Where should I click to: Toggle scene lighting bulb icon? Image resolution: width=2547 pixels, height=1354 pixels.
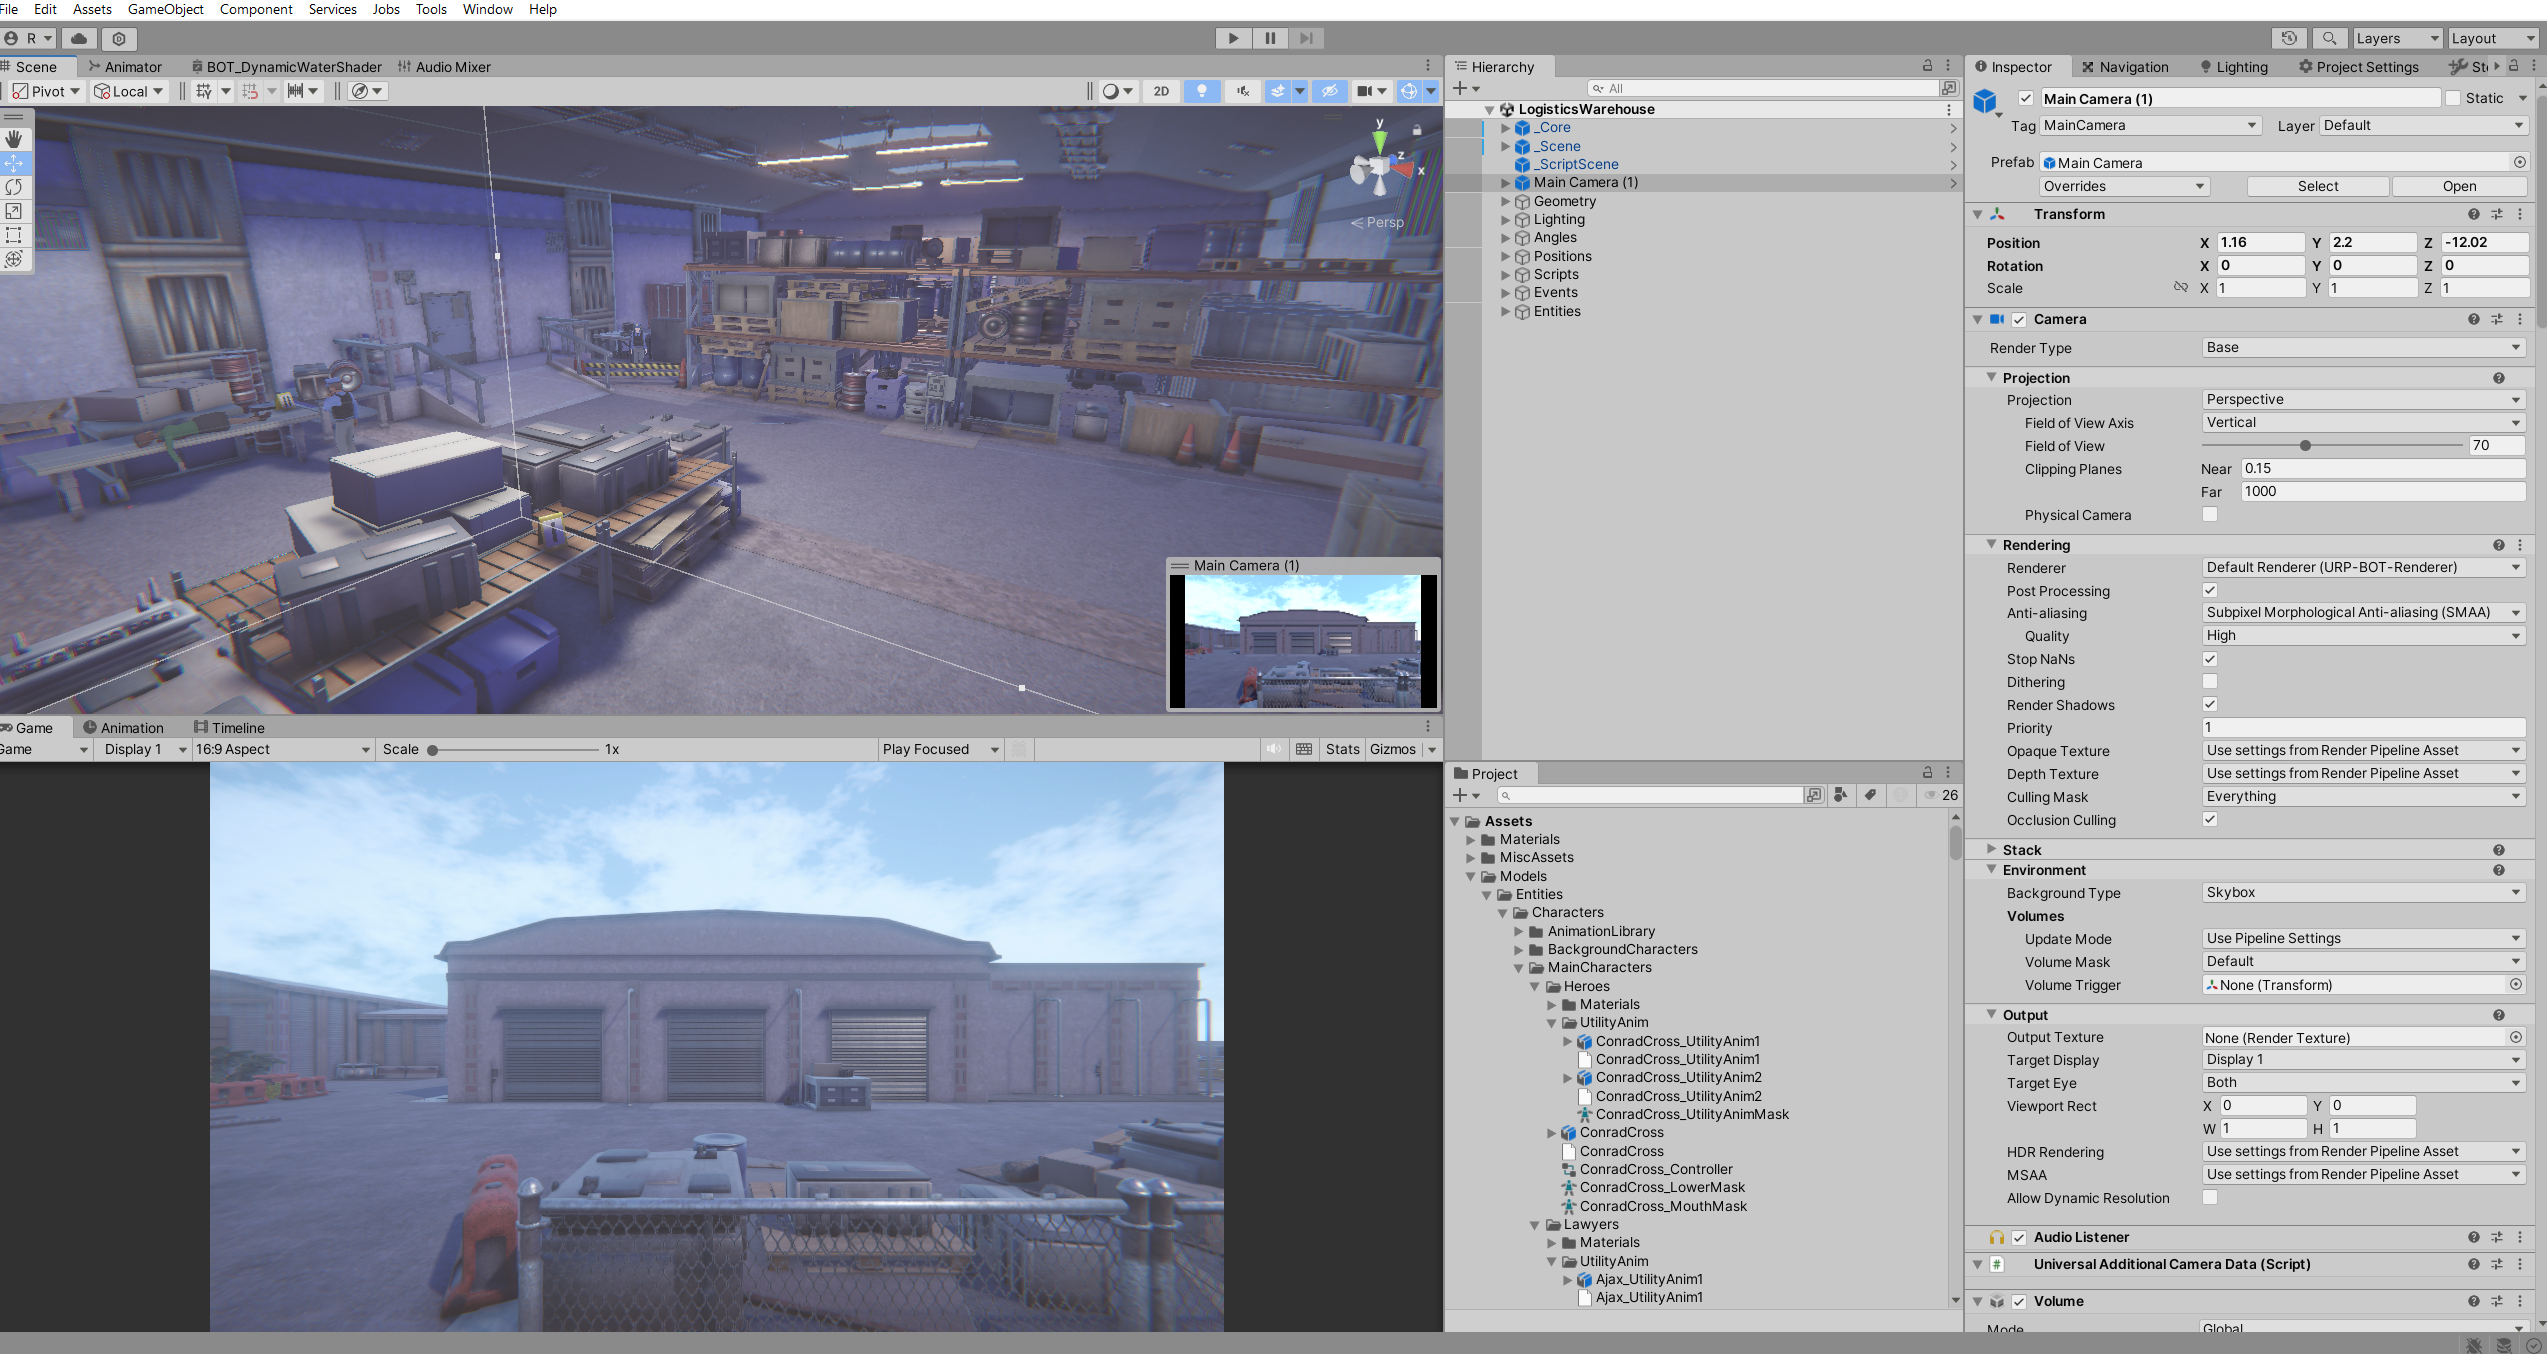1201,91
